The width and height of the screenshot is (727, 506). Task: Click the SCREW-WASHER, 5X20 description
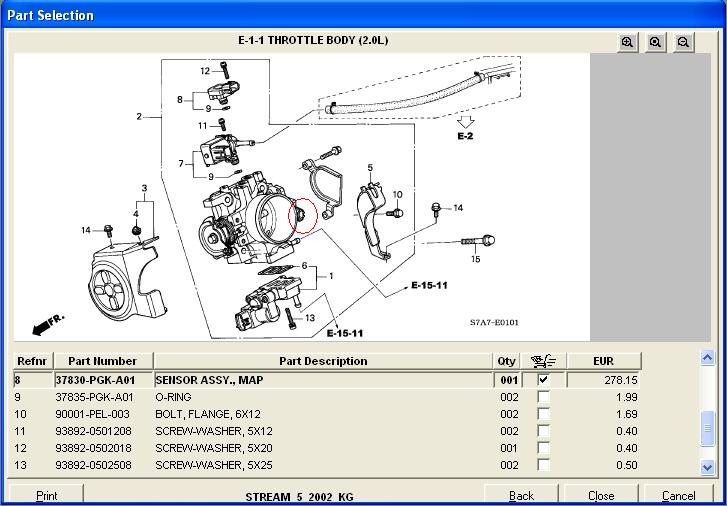pyautogui.click(x=214, y=448)
